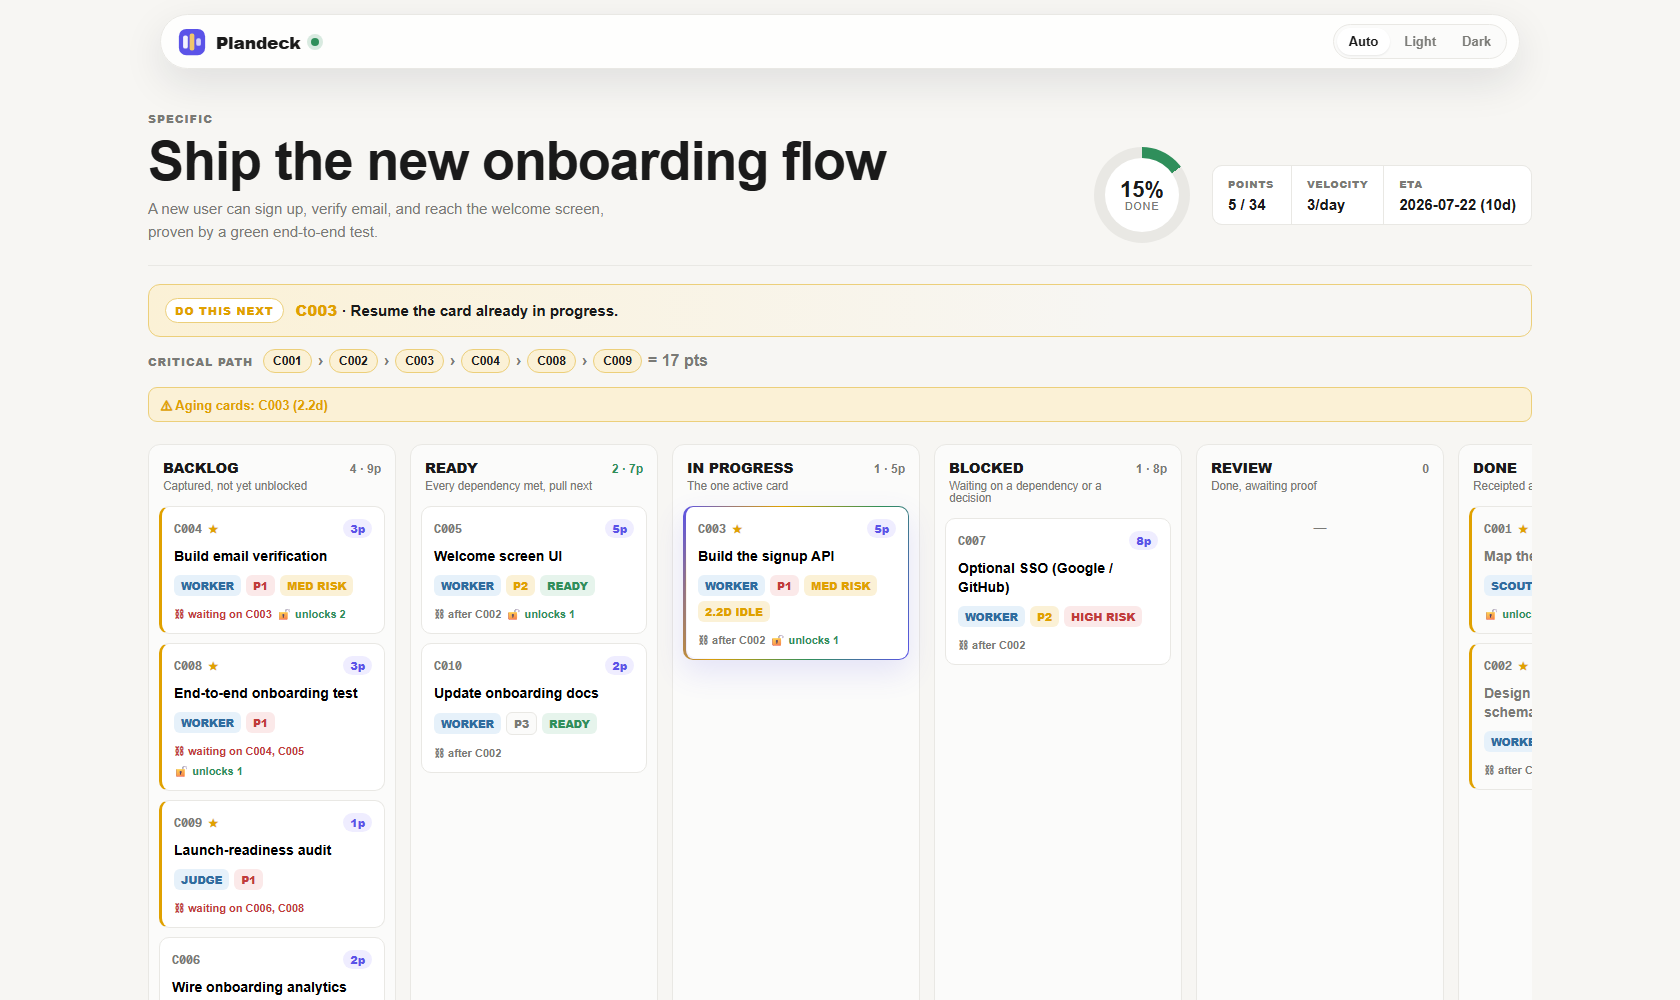Click the points value 5 / 34
Screen dimensions: 1680x1000
(1247, 205)
